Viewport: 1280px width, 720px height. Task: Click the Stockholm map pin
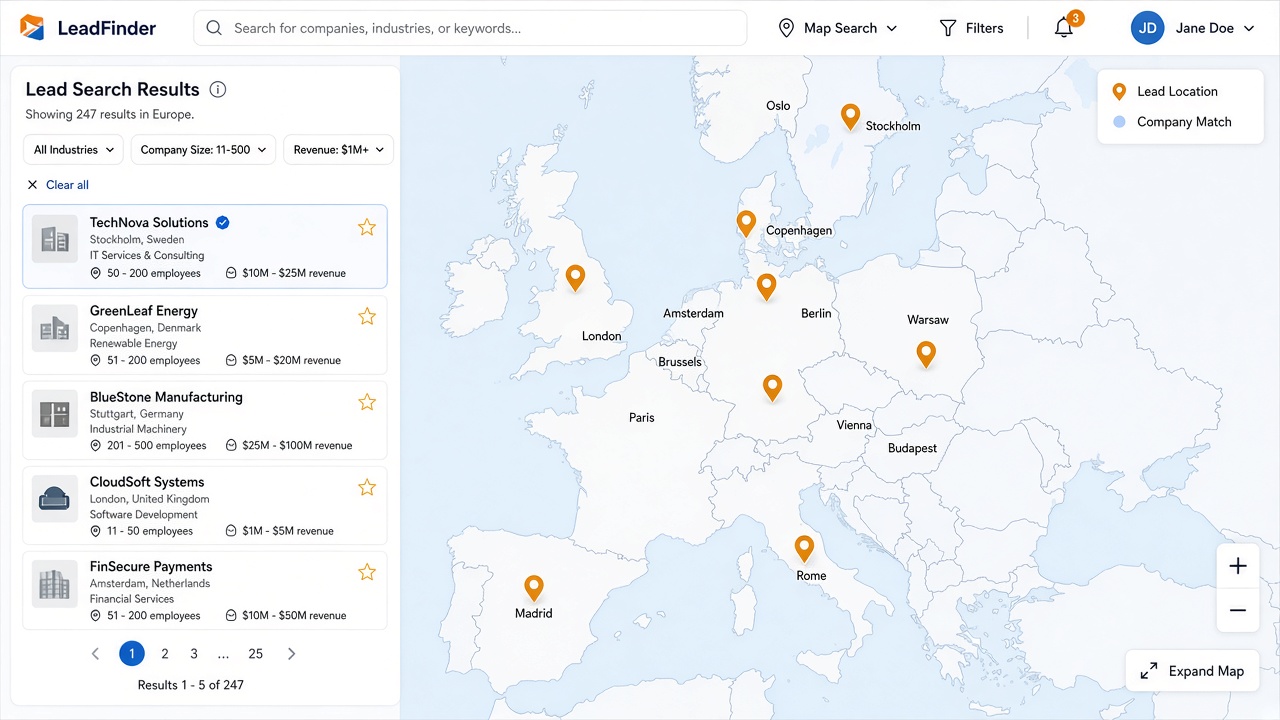coord(850,117)
